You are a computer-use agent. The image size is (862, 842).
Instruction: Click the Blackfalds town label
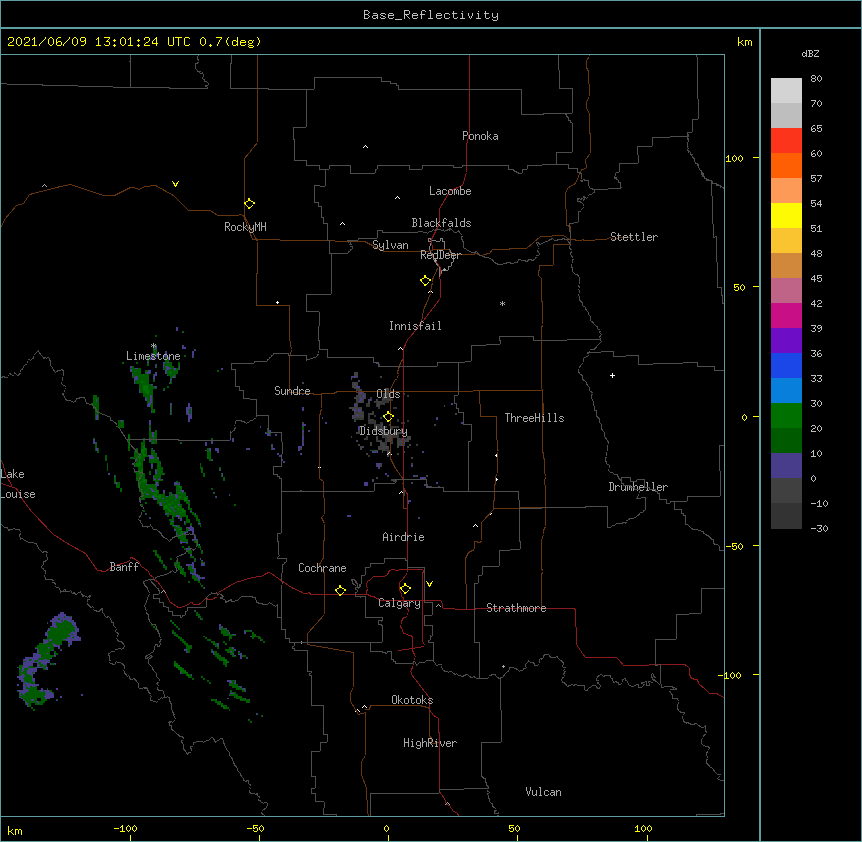pyautogui.click(x=441, y=223)
